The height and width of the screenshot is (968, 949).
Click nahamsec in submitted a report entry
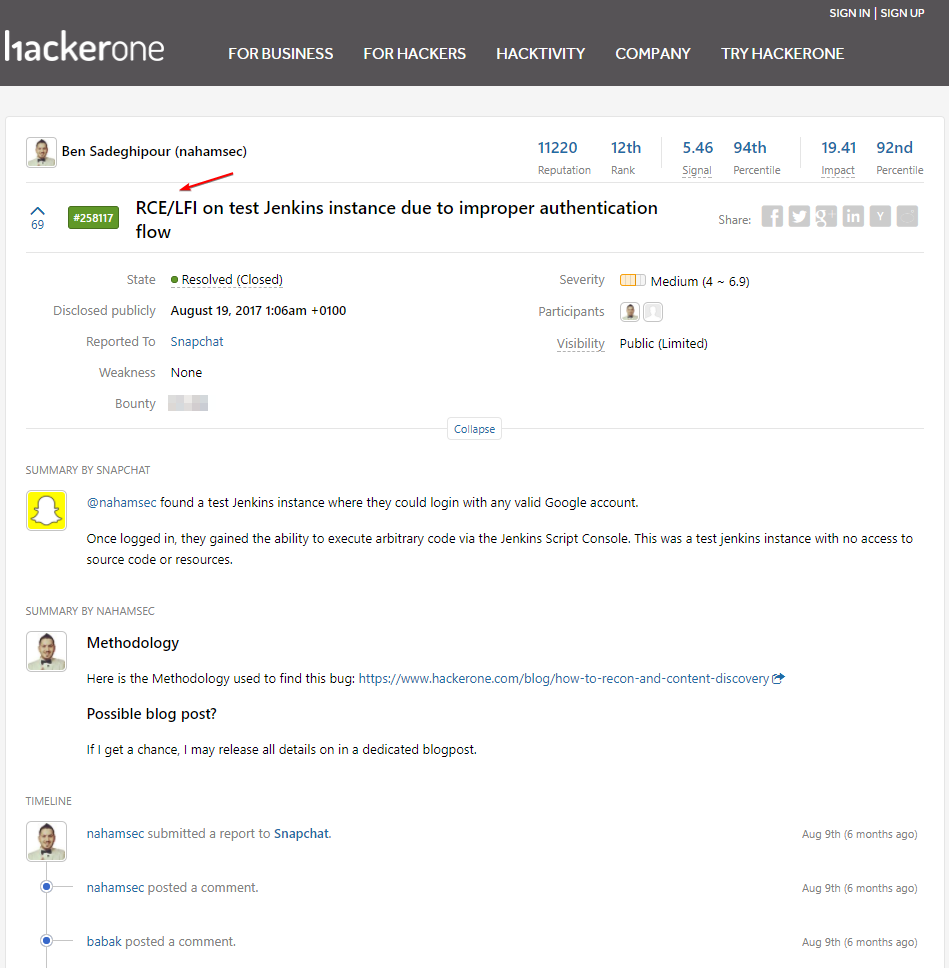pyautogui.click(x=115, y=833)
